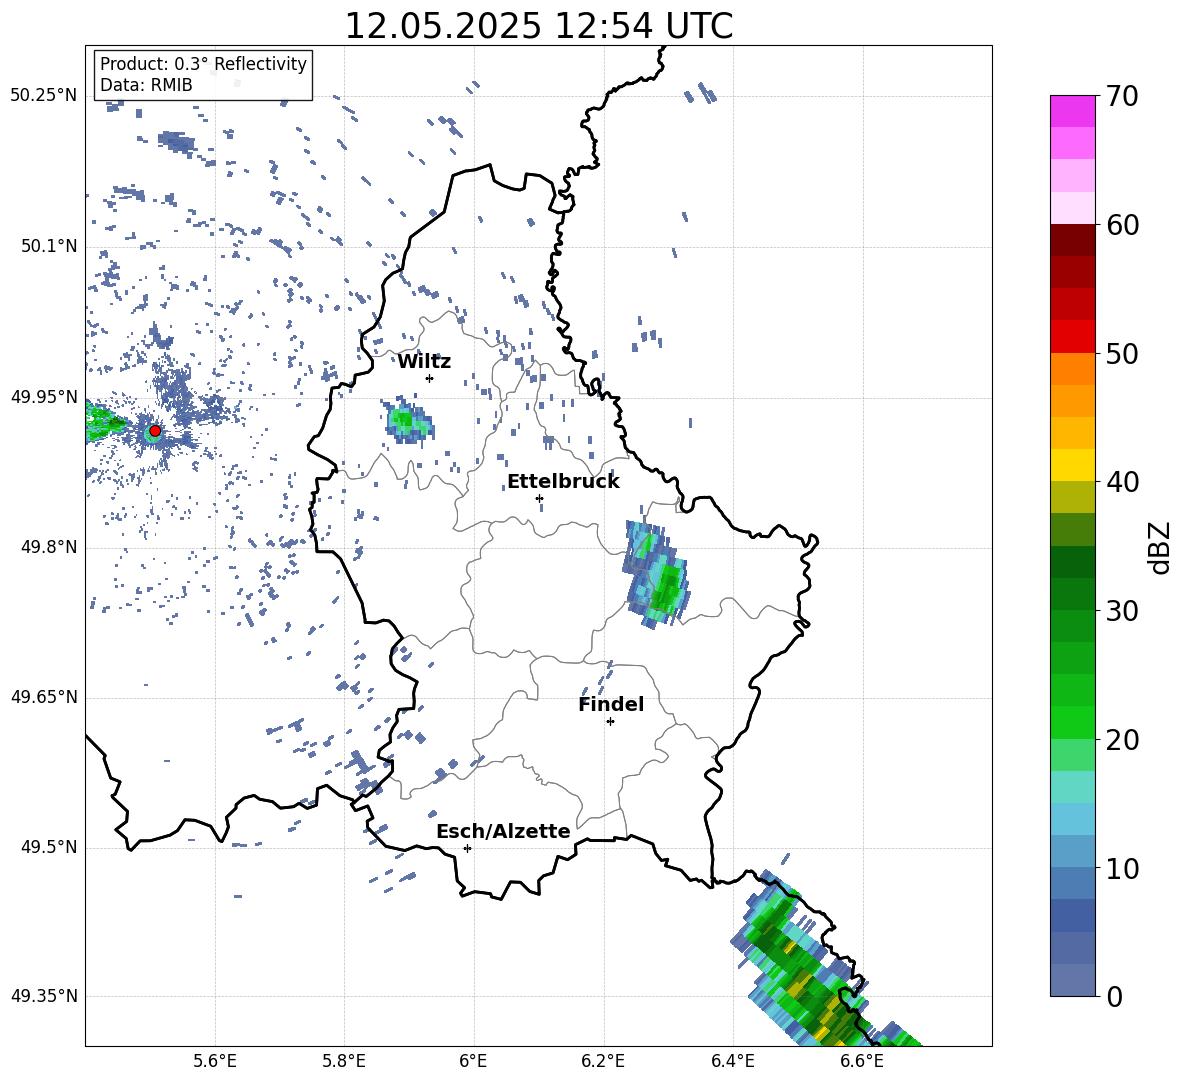
Task: Click the plus marker below Findel
Action: [x=610, y=722]
